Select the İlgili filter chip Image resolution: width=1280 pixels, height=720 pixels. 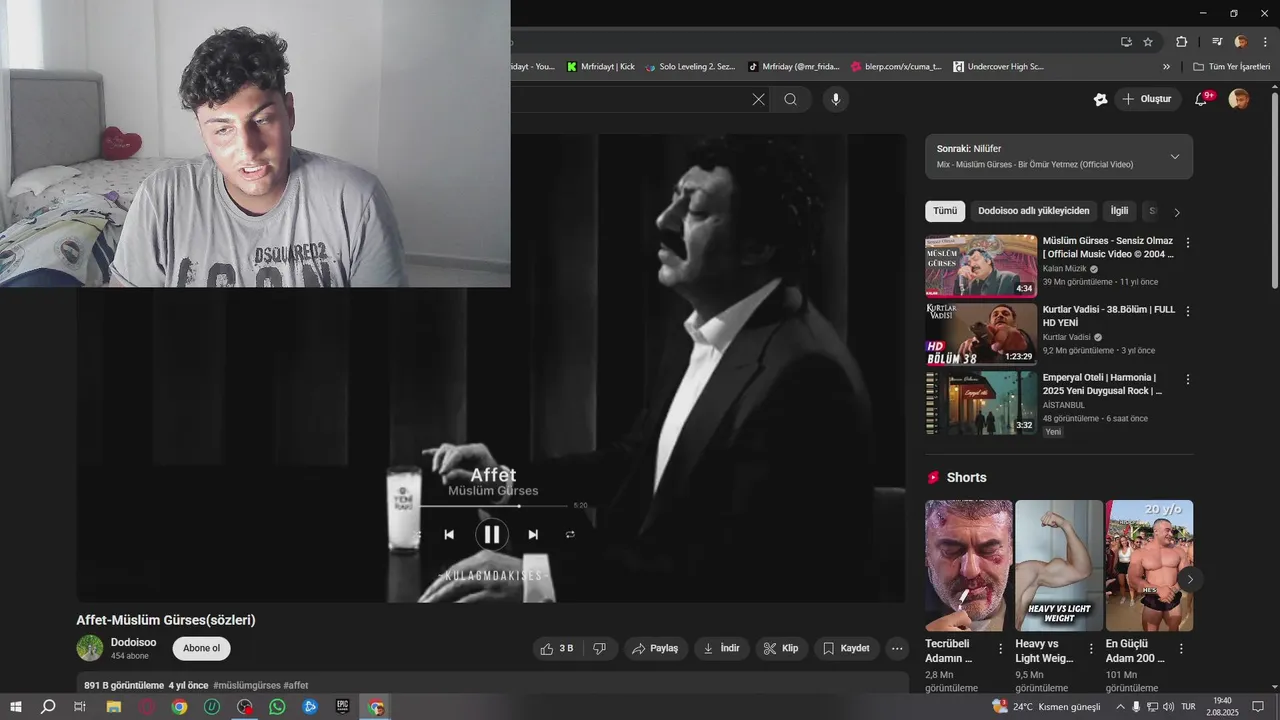[1119, 211]
